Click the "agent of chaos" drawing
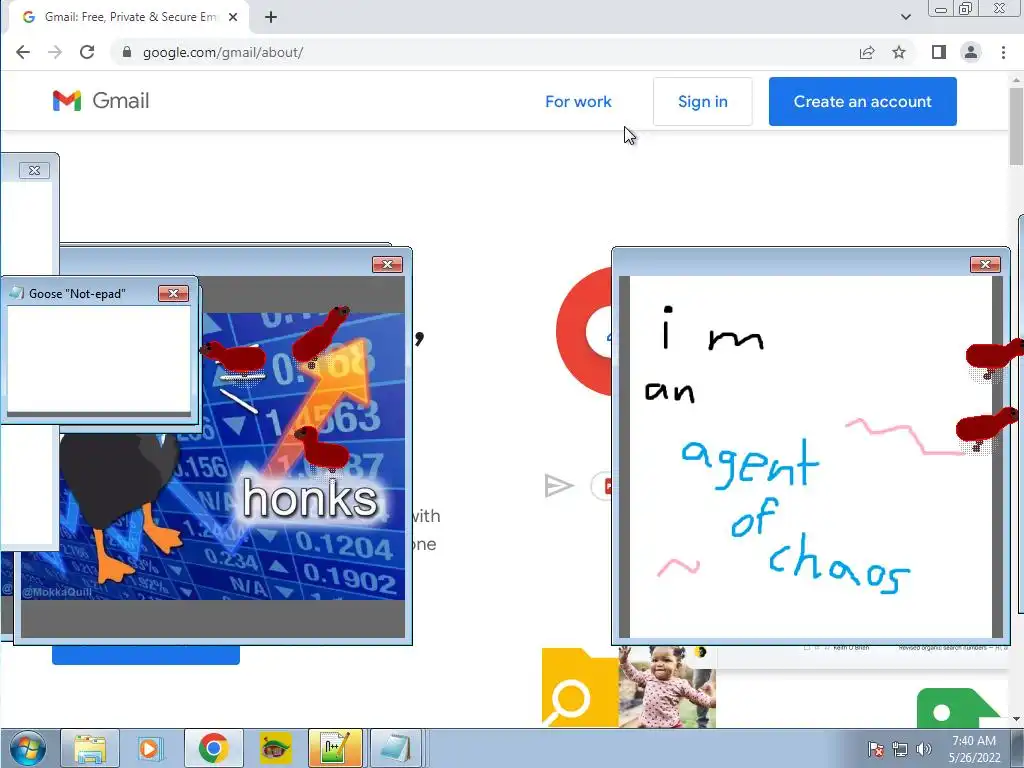The width and height of the screenshot is (1024, 768). coord(810,457)
